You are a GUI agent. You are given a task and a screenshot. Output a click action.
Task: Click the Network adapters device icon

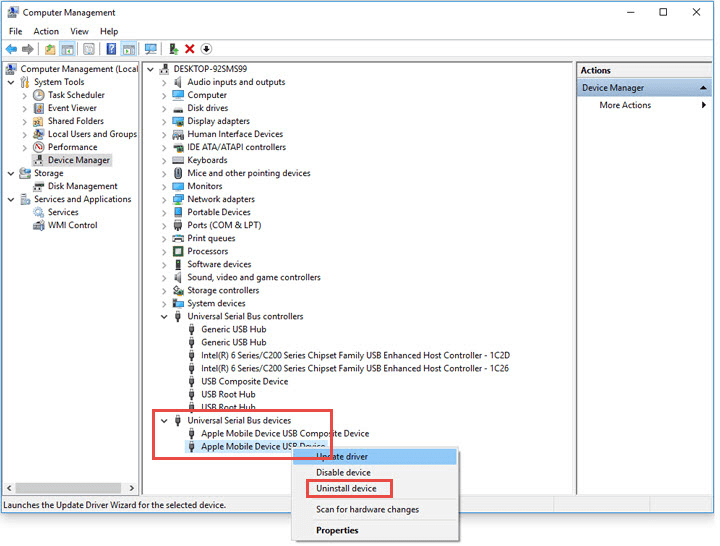point(178,199)
